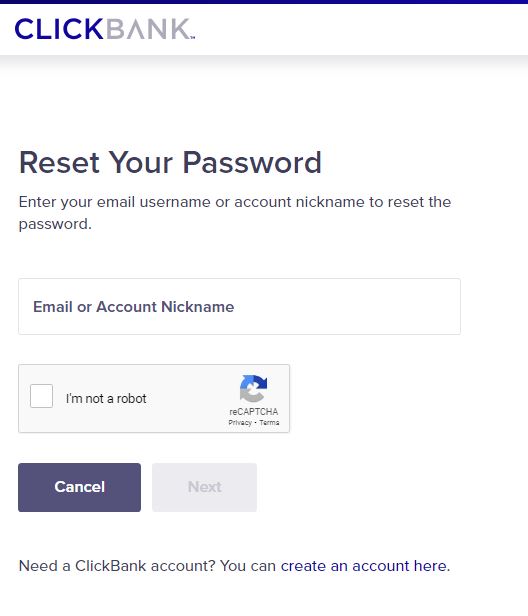Click the empty right end of the email field
This screenshot has width=528, height=616.
pos(393,307)
